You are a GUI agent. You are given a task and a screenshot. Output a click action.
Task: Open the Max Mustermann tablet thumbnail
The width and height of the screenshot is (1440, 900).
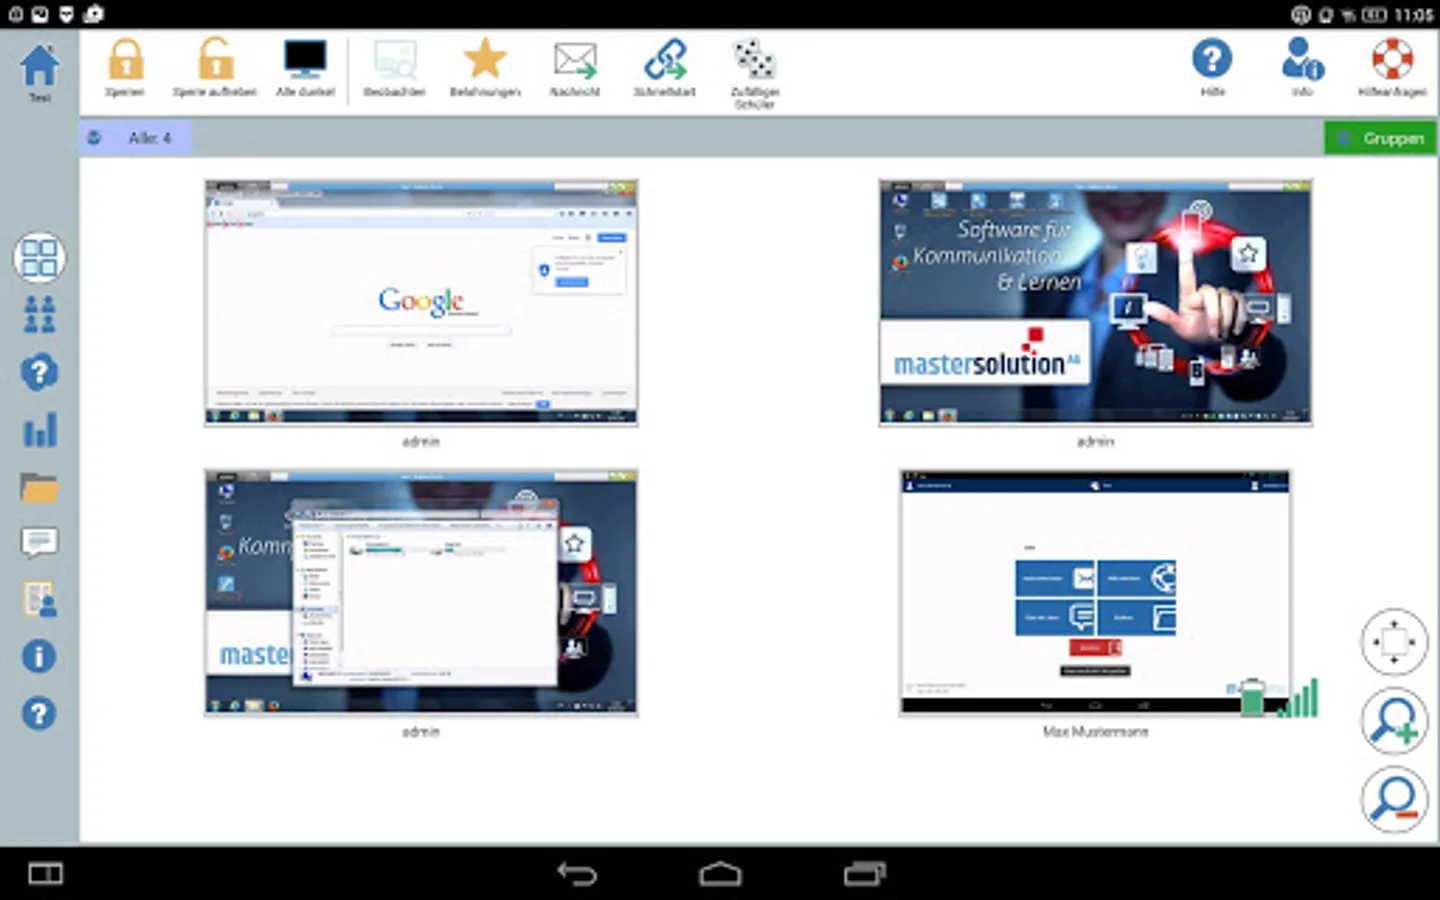[1095, 592]
